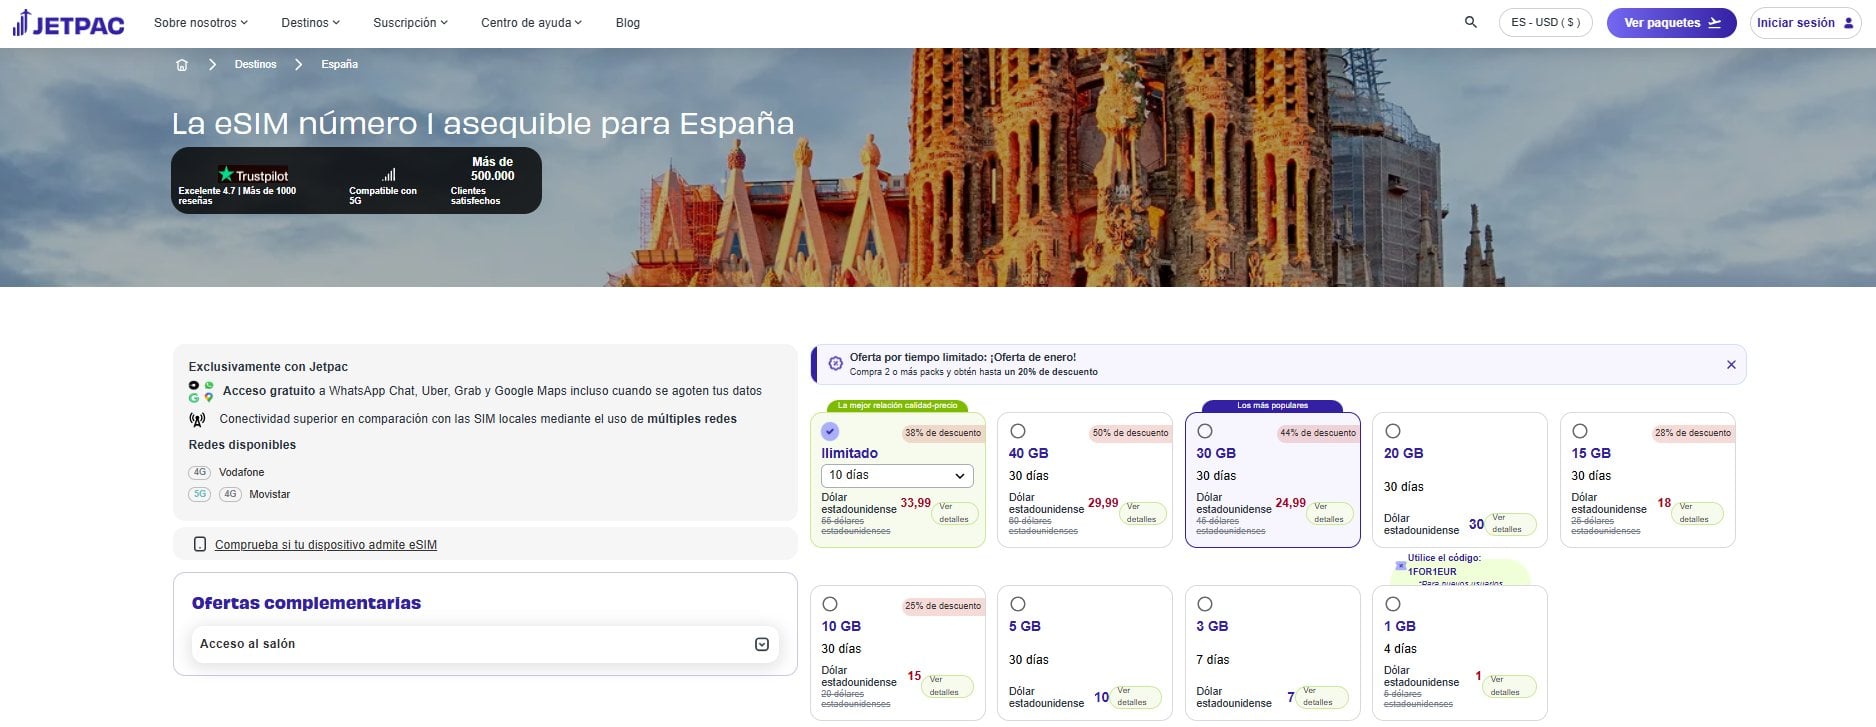Open the Blog page
This screenshot has width=1876, height=727.
tap(628, 23)
